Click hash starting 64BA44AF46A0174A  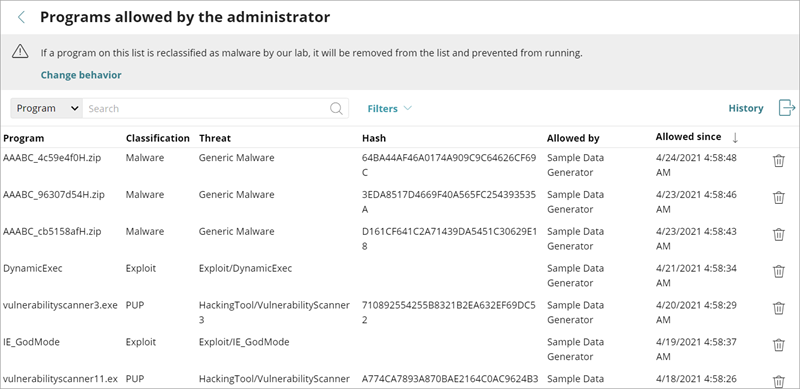[449, 165]
